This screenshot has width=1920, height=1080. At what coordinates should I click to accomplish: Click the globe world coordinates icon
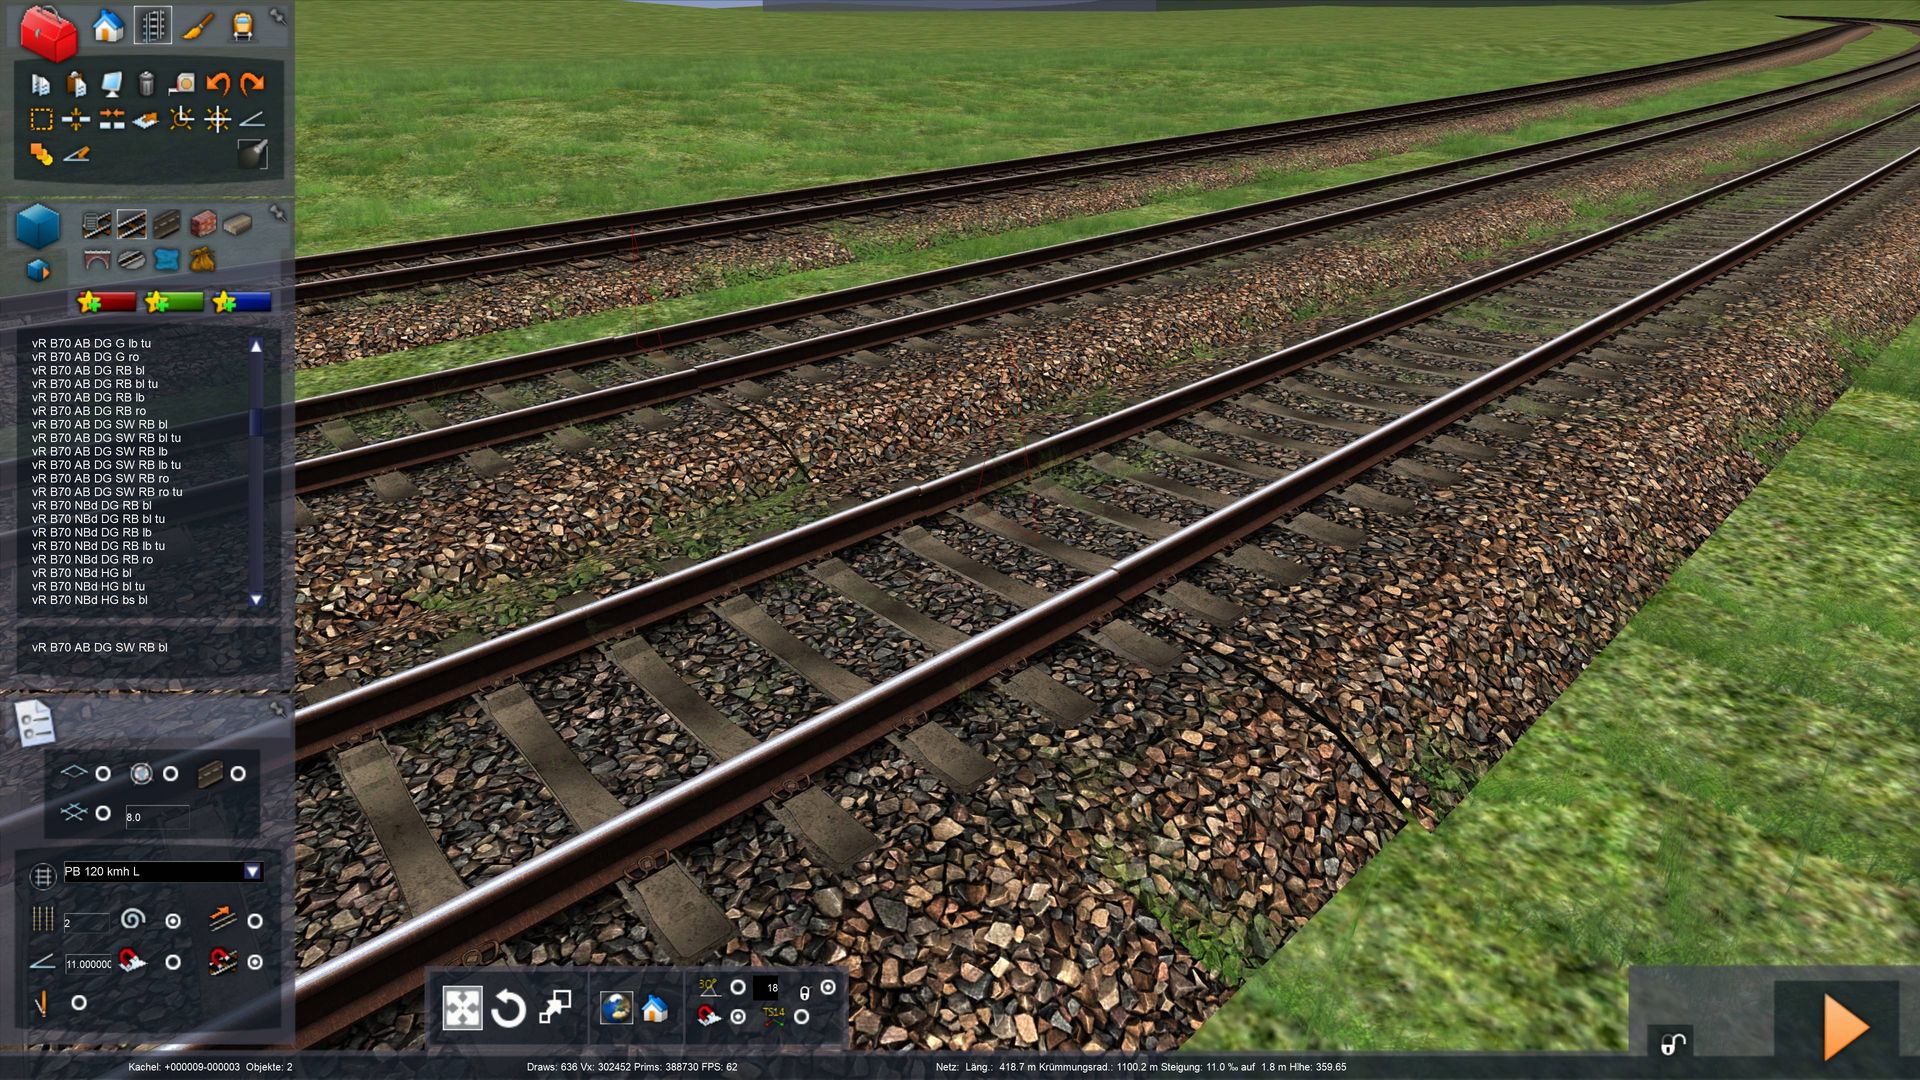click(x=615, y=1008)
